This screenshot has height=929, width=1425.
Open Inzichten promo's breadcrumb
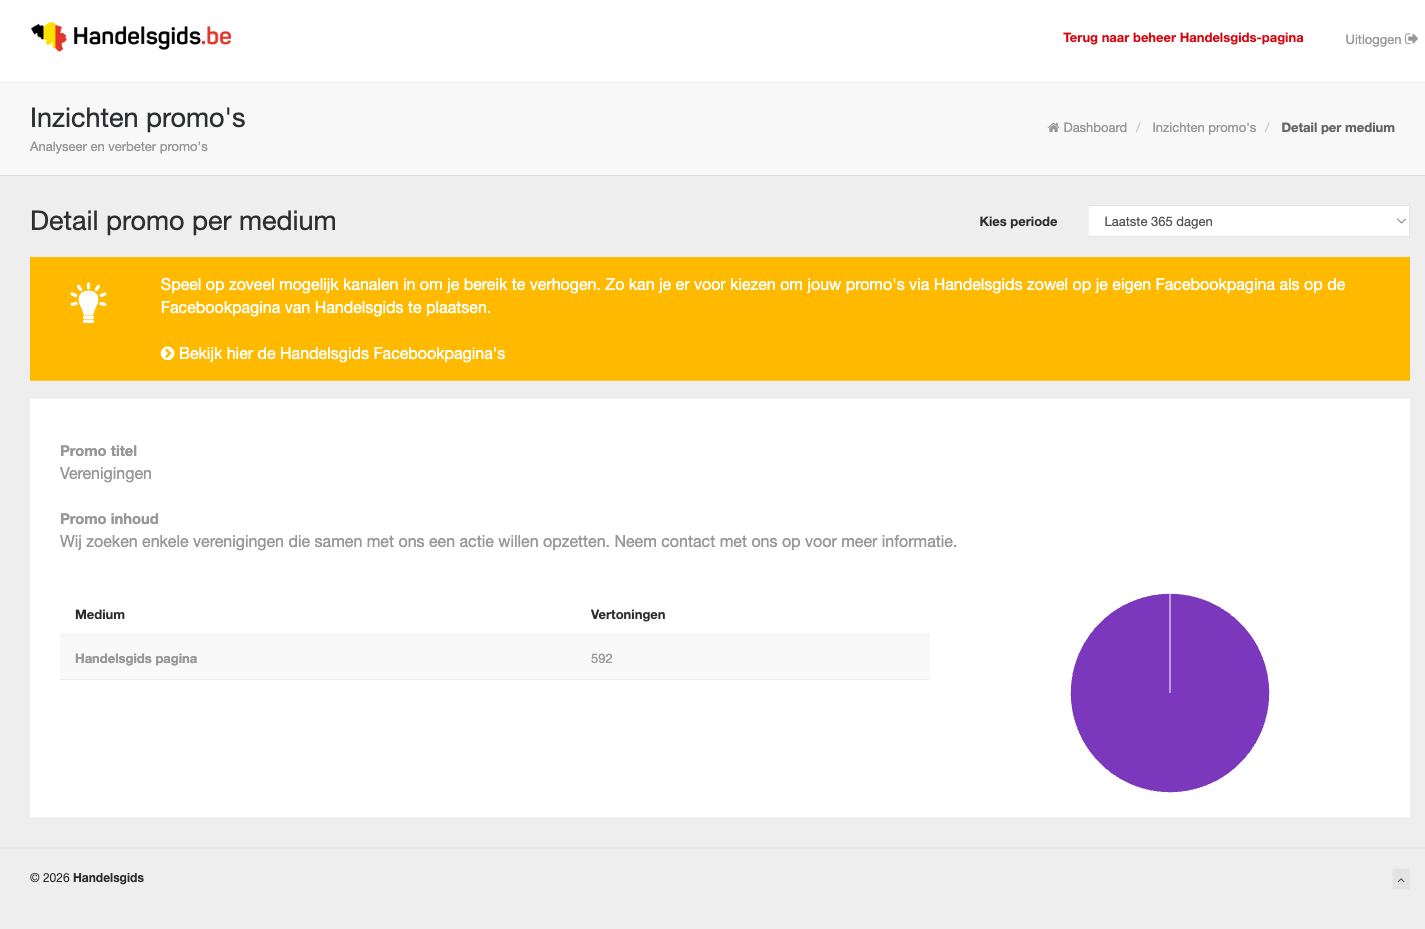1204,128
